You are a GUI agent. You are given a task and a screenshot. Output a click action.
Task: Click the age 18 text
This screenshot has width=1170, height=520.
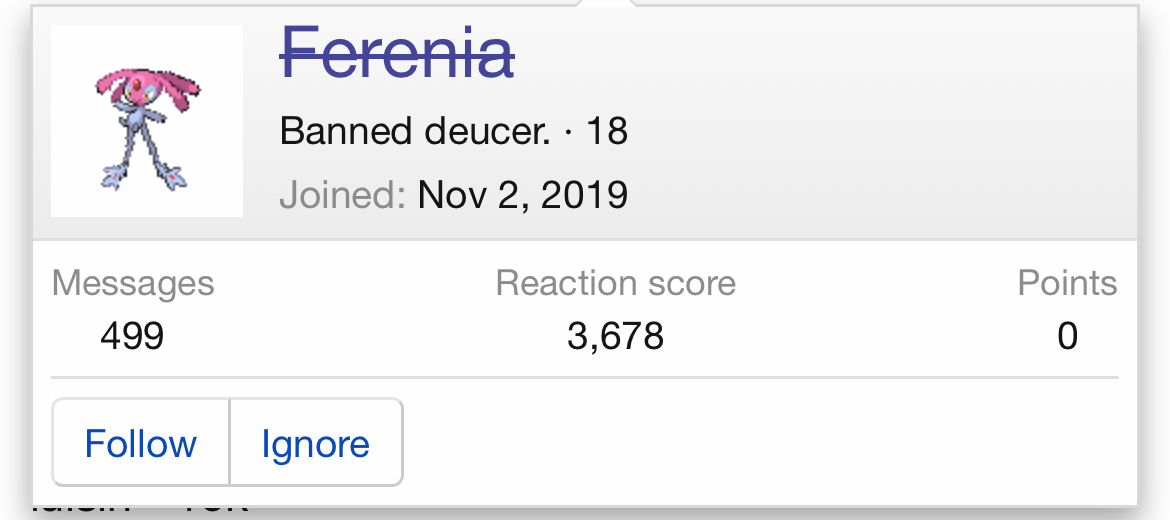tap(607, 132)
